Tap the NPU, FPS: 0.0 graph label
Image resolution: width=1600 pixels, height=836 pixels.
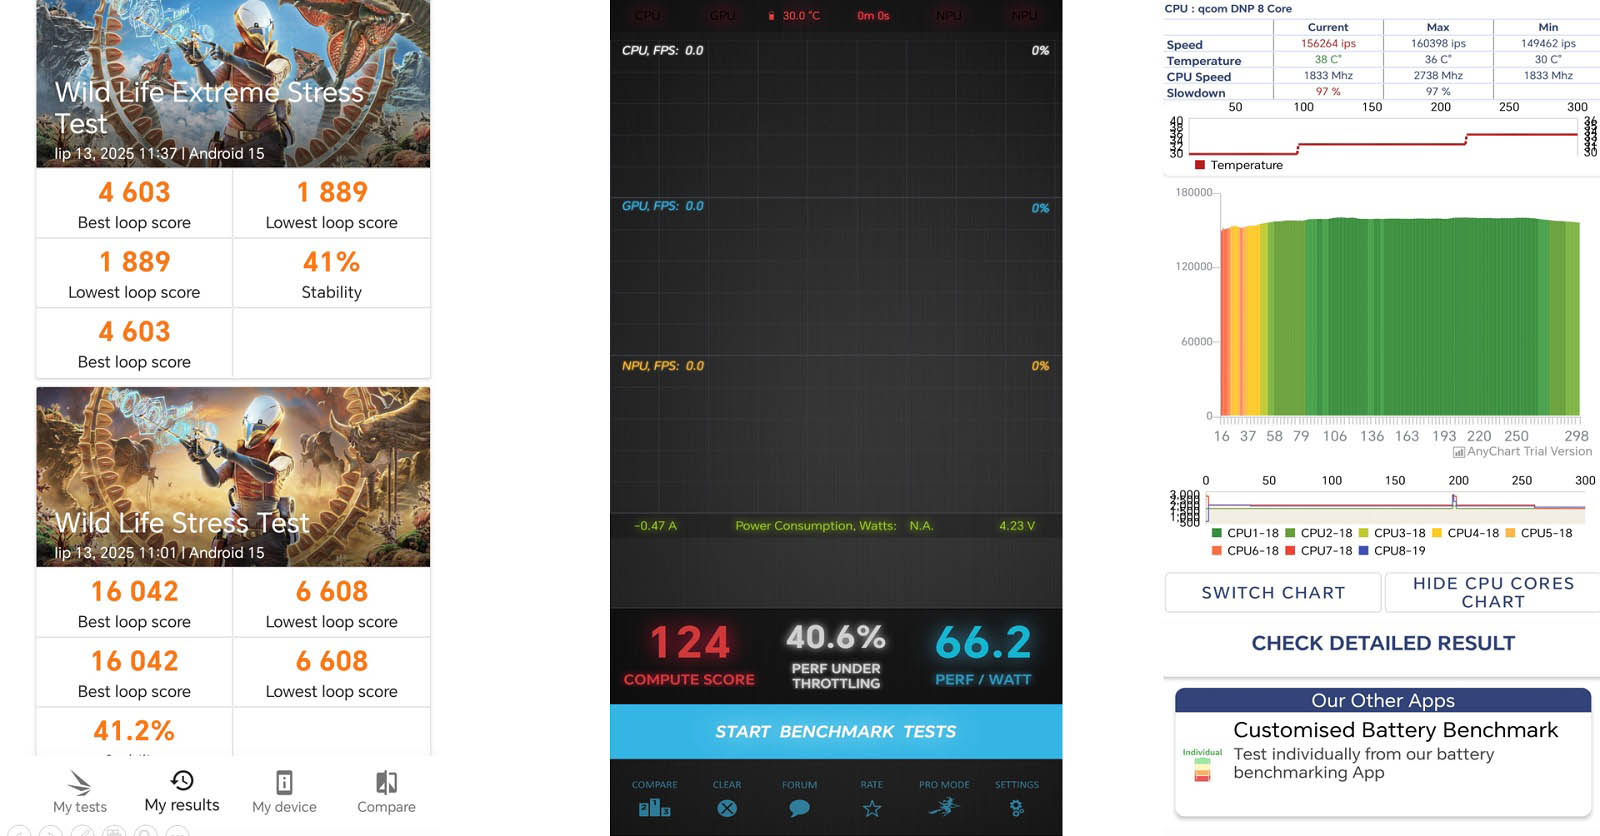coord(662,366)
